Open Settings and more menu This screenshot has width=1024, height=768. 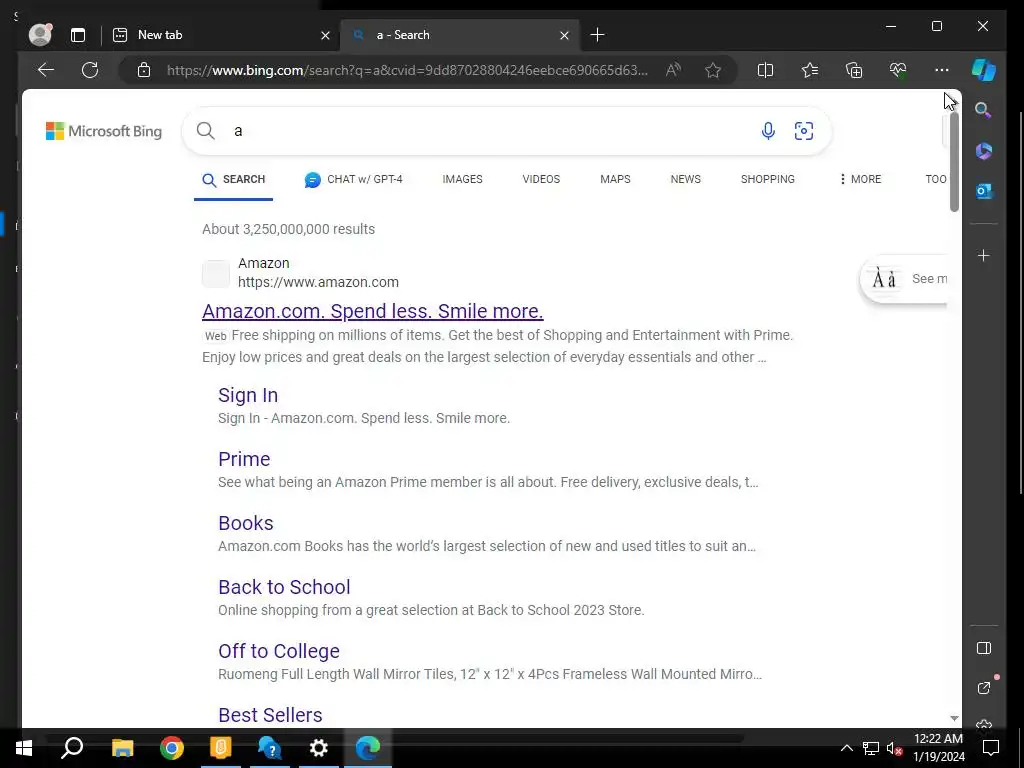[942, 70]
